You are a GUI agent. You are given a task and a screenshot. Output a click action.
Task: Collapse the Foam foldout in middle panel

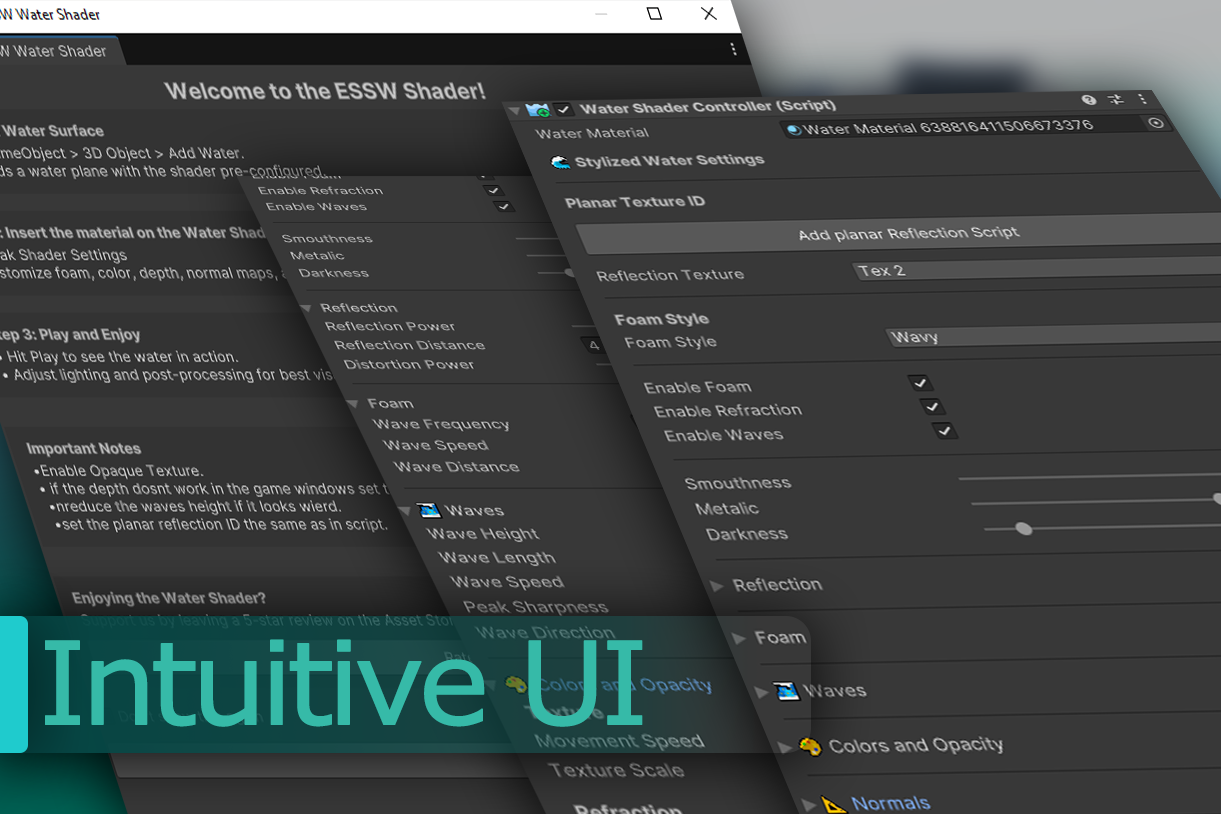[x=352, y=404]
